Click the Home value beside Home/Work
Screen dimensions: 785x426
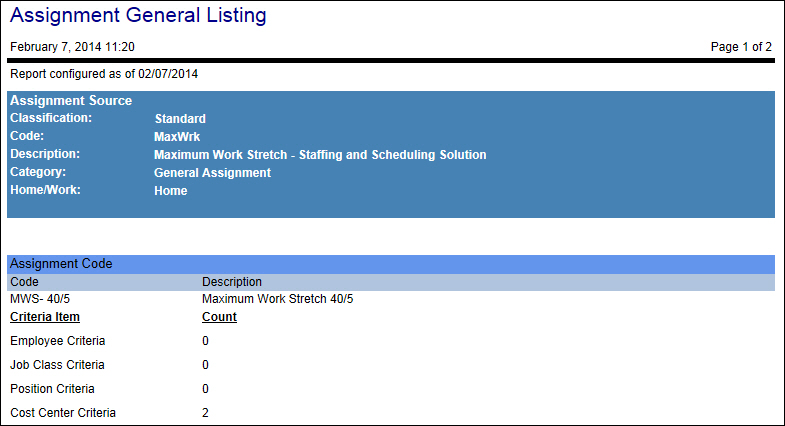coord(171,191)
